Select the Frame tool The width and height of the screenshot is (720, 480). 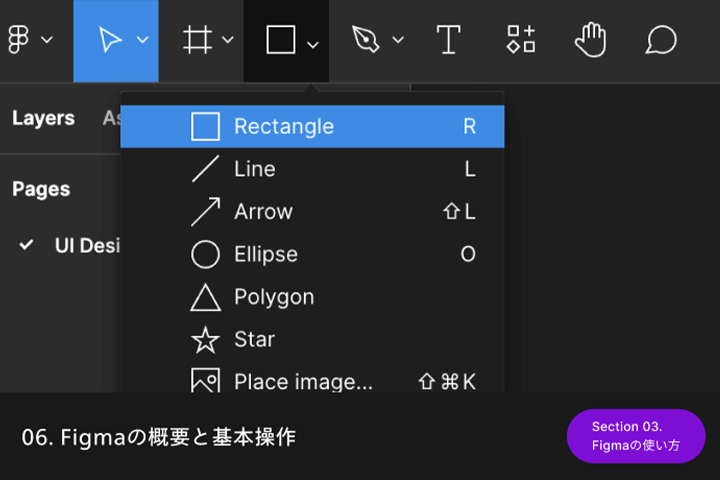click(x=197, y=40)
